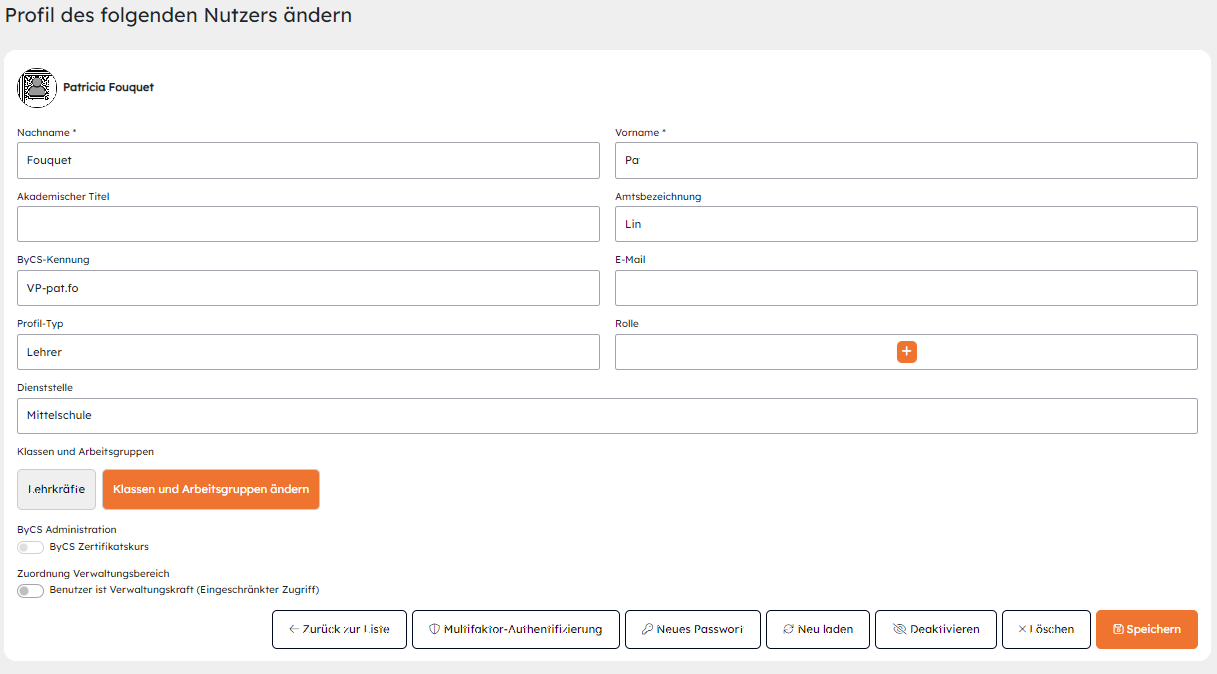This screenshot has height=674, width=1217.
Task: Select the Lehrkräfte group tag
Action: [56, 490]
